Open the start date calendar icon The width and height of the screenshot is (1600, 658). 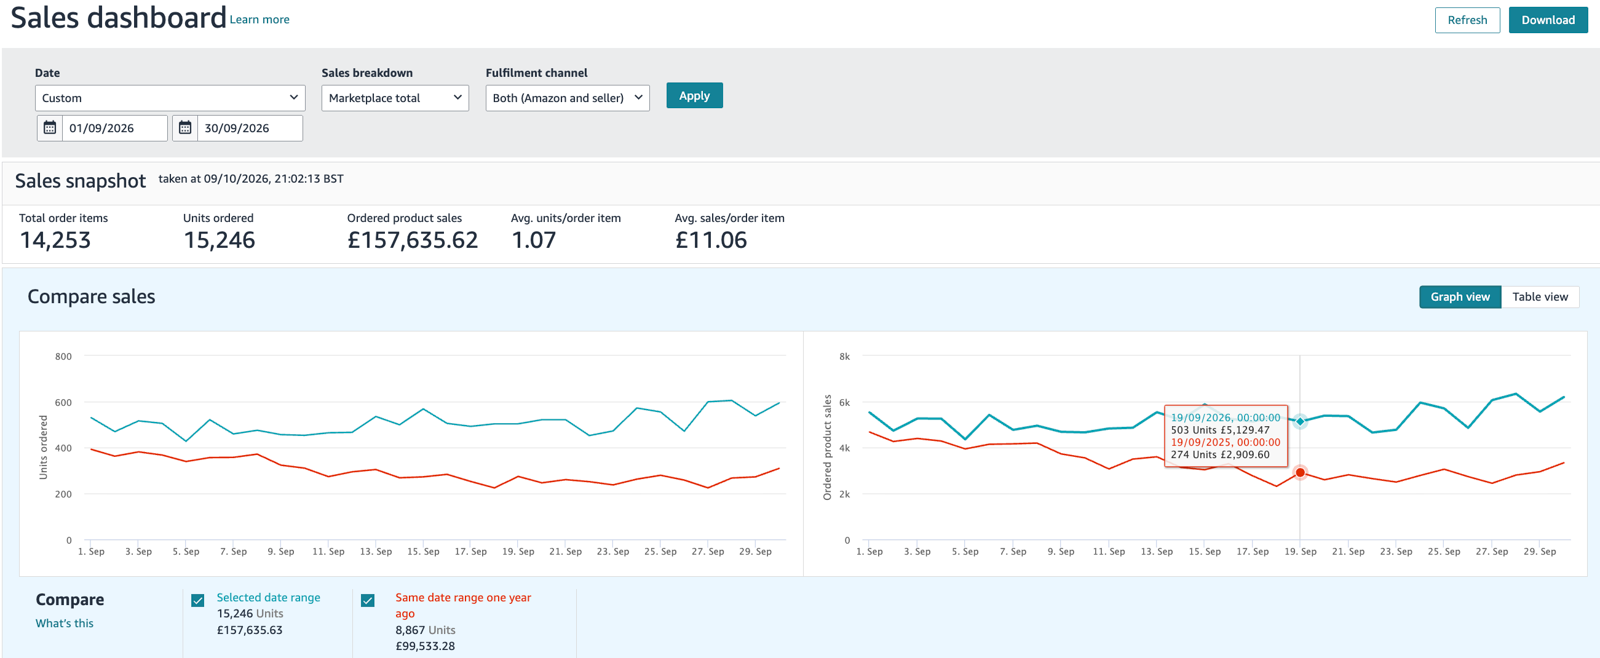click(x=50, y=128)
